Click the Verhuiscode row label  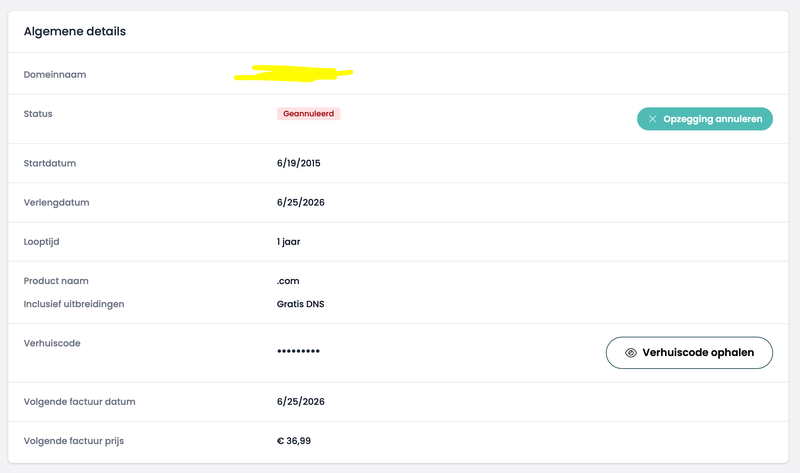[x=51, y=343]
